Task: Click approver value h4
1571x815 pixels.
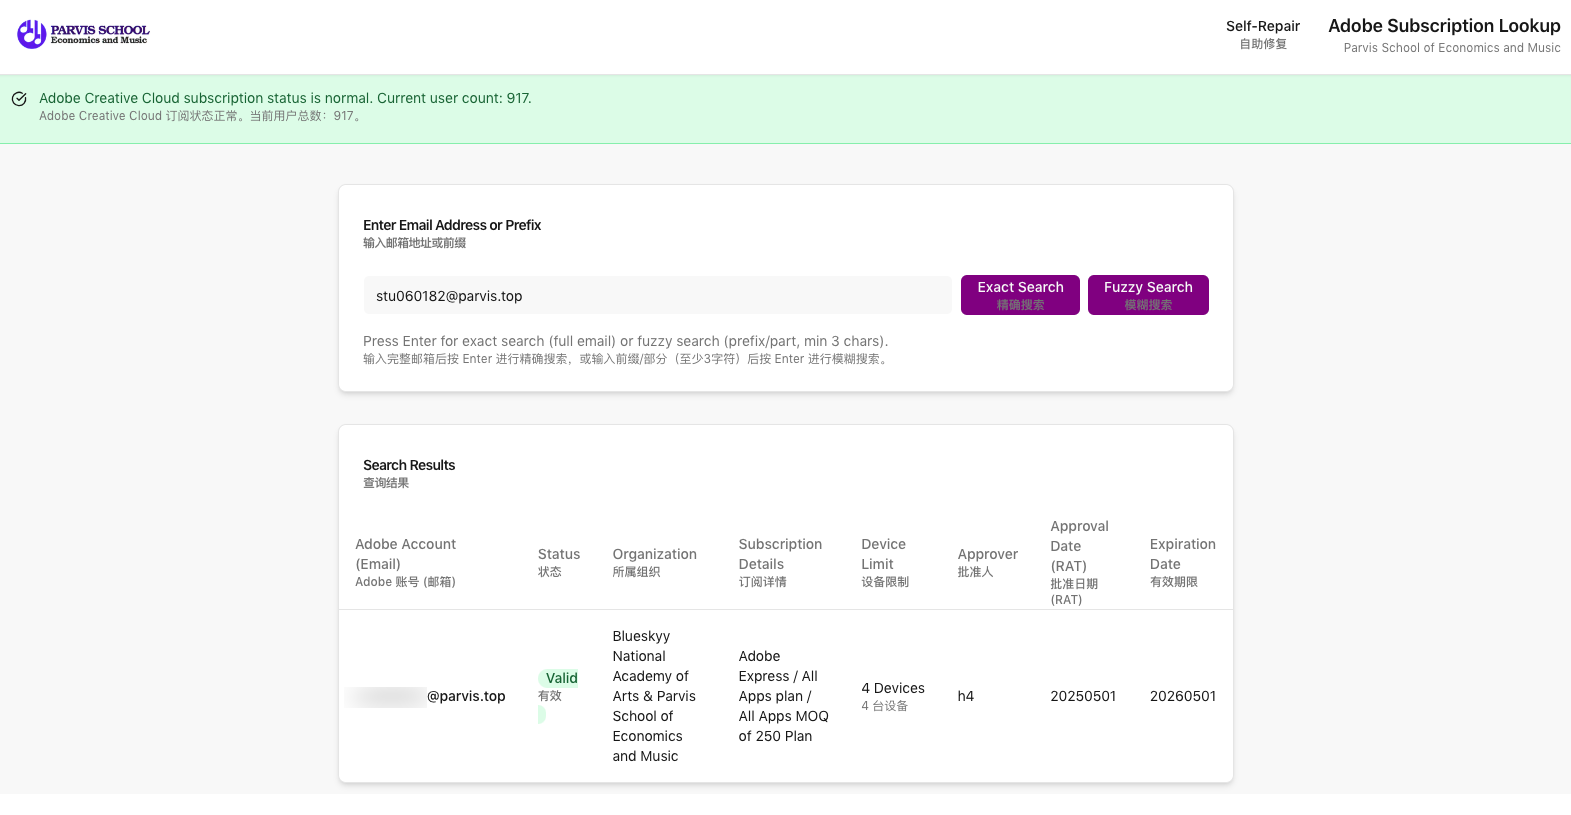Action: point(965,696)
